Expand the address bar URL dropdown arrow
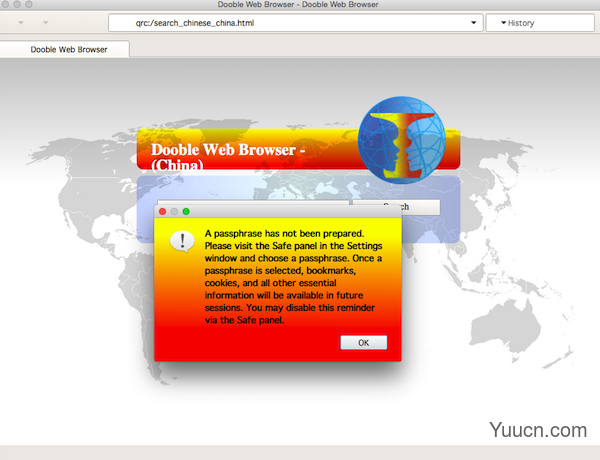 coord(473,23)
